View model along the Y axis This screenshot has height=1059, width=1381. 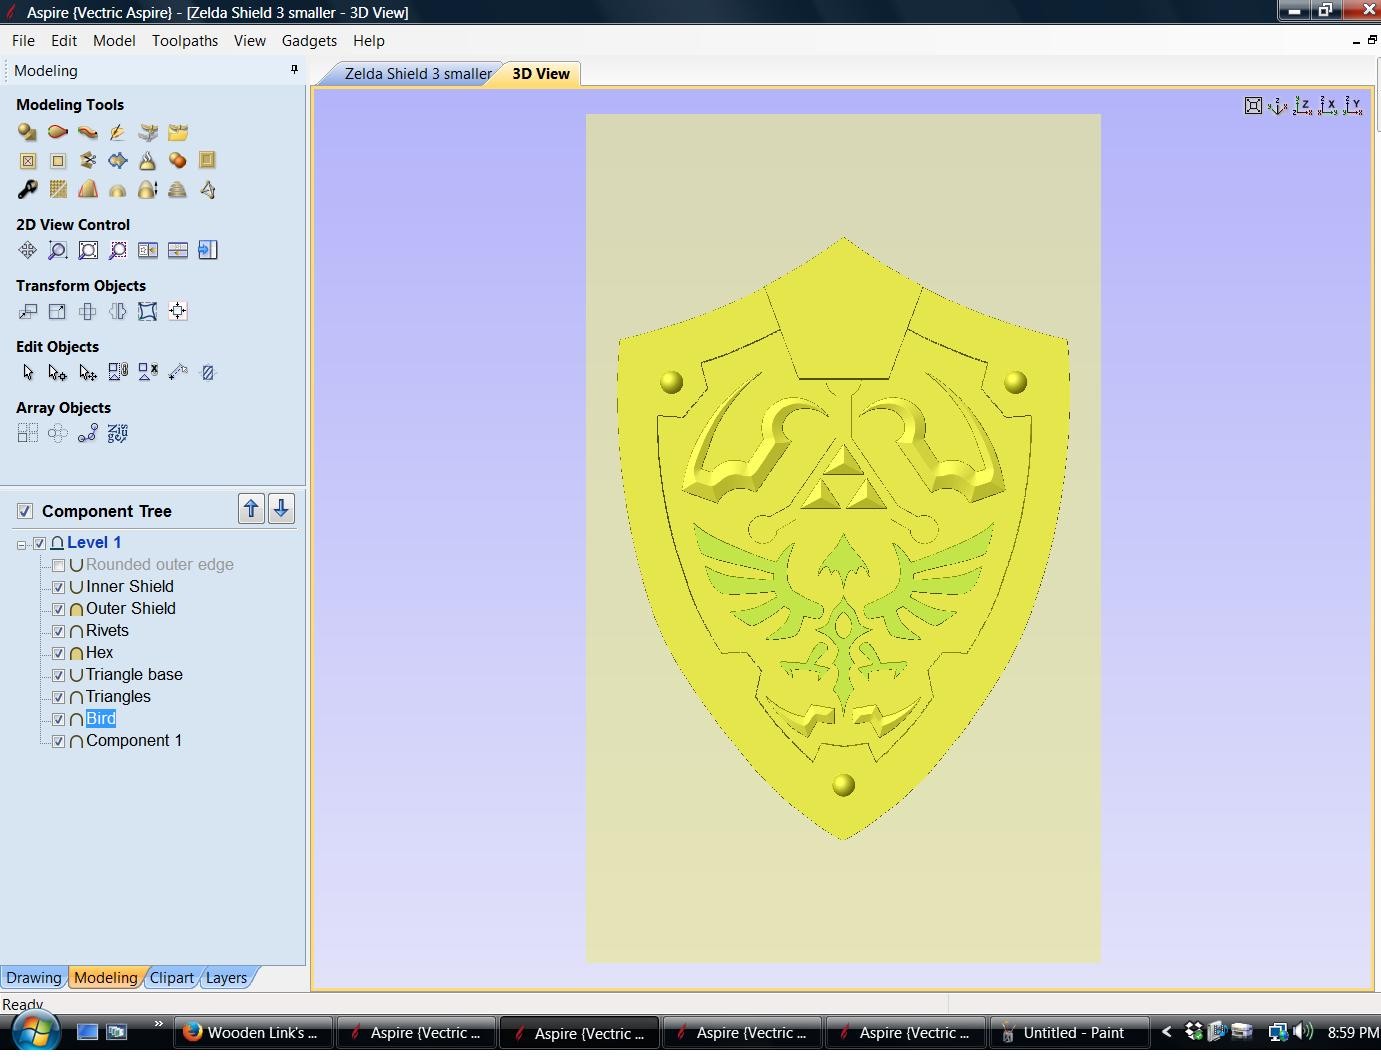click(1353, 105)
